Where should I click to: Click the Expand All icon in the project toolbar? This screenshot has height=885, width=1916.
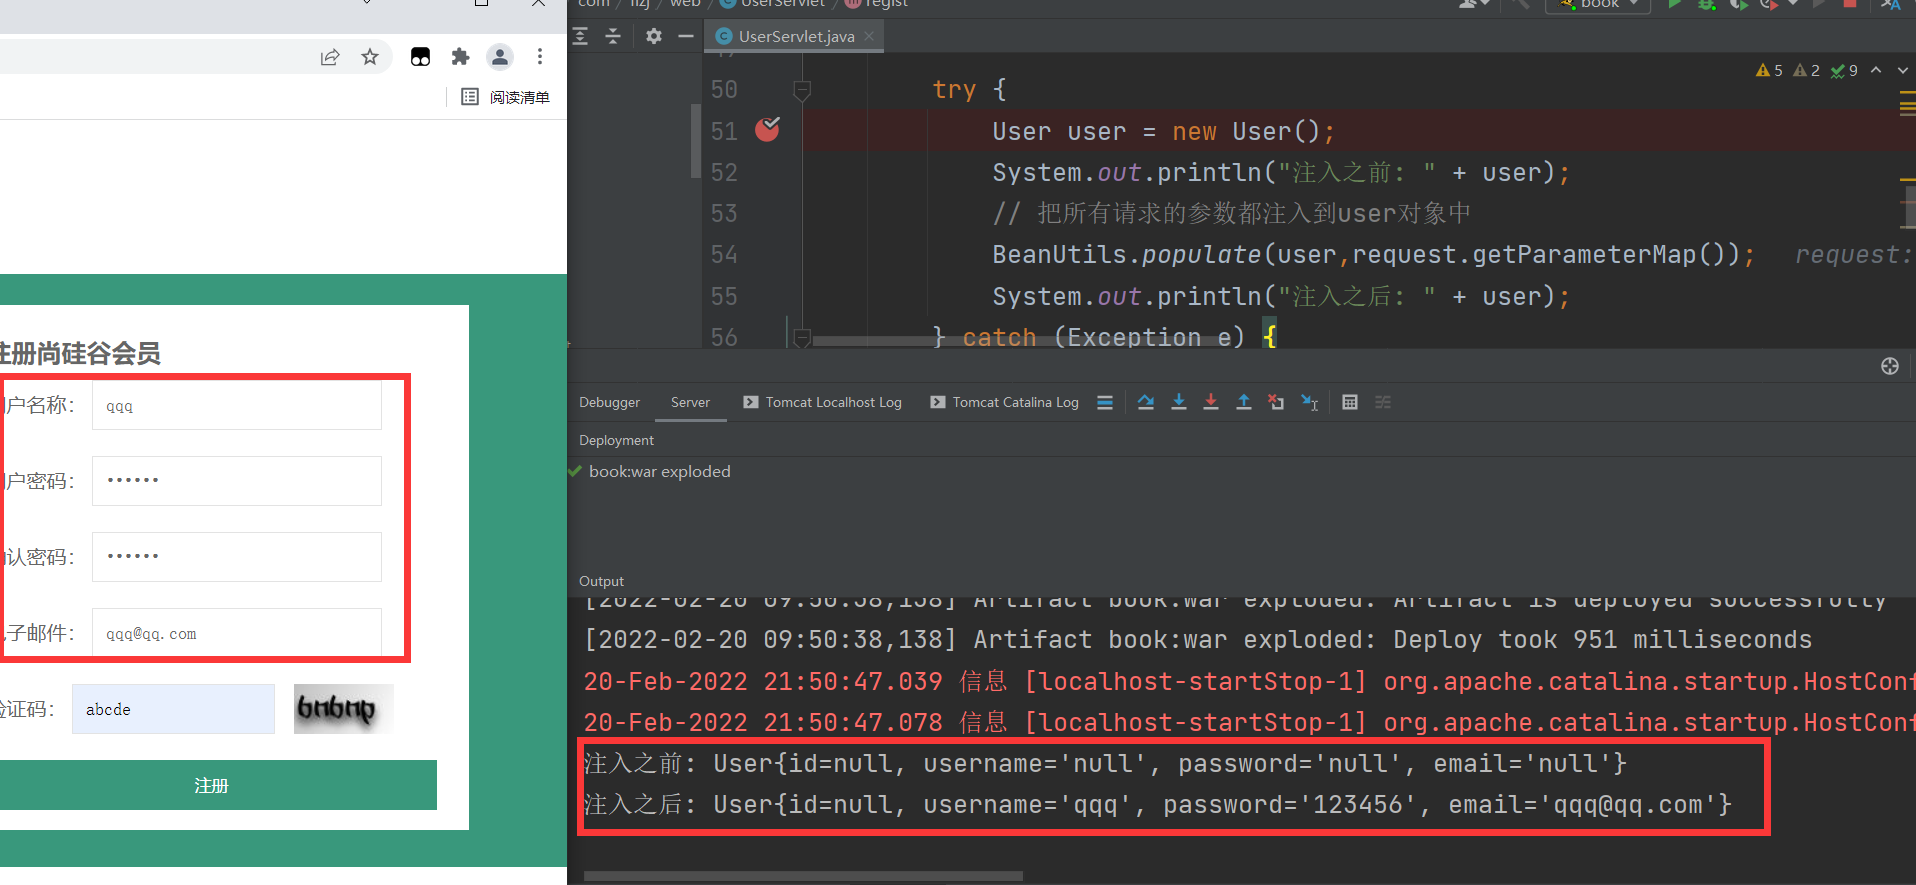[x=581, y=36]
